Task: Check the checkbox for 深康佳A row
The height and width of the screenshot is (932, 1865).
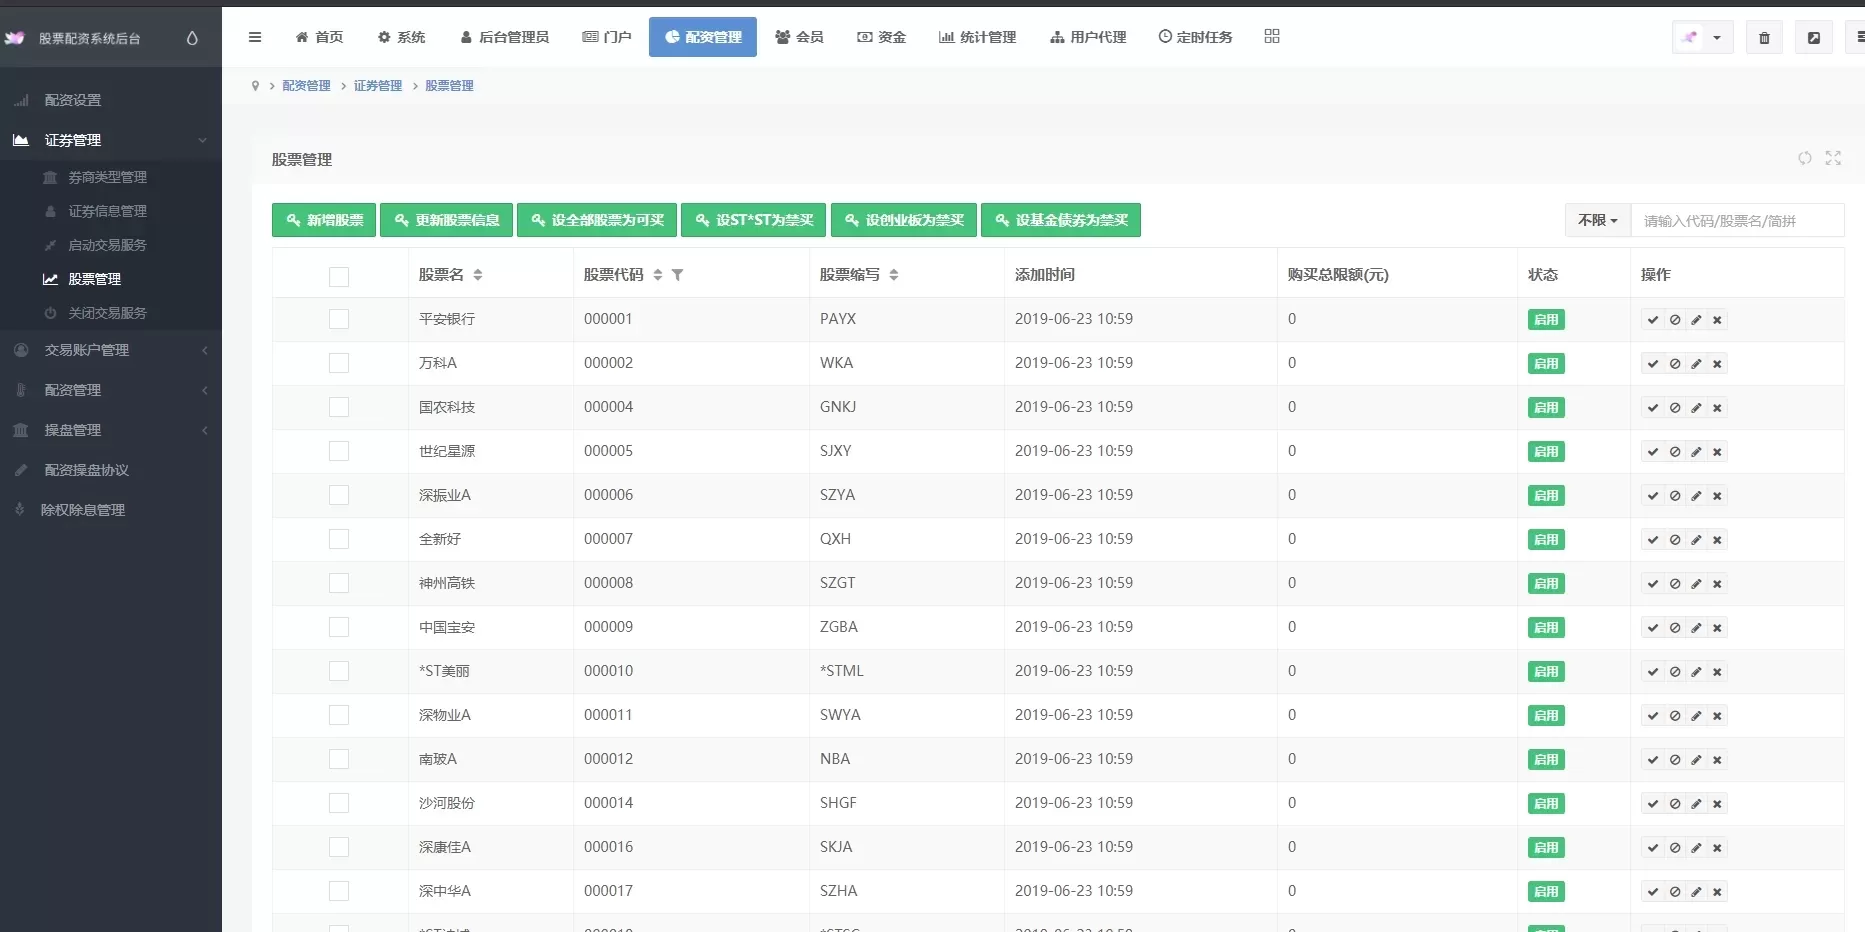Action: pos(339,847)
